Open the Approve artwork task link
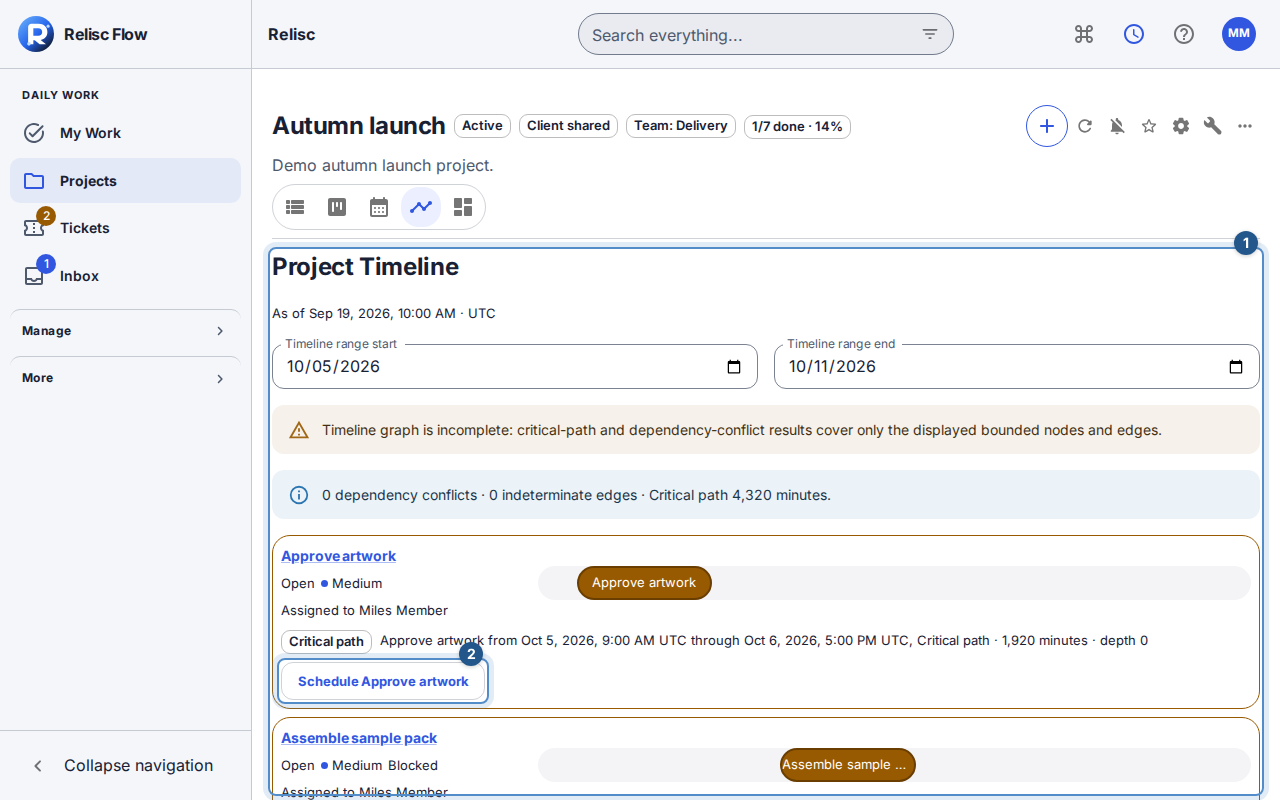The height and width of the screenshot is (800, 1280). click(338, 556)
